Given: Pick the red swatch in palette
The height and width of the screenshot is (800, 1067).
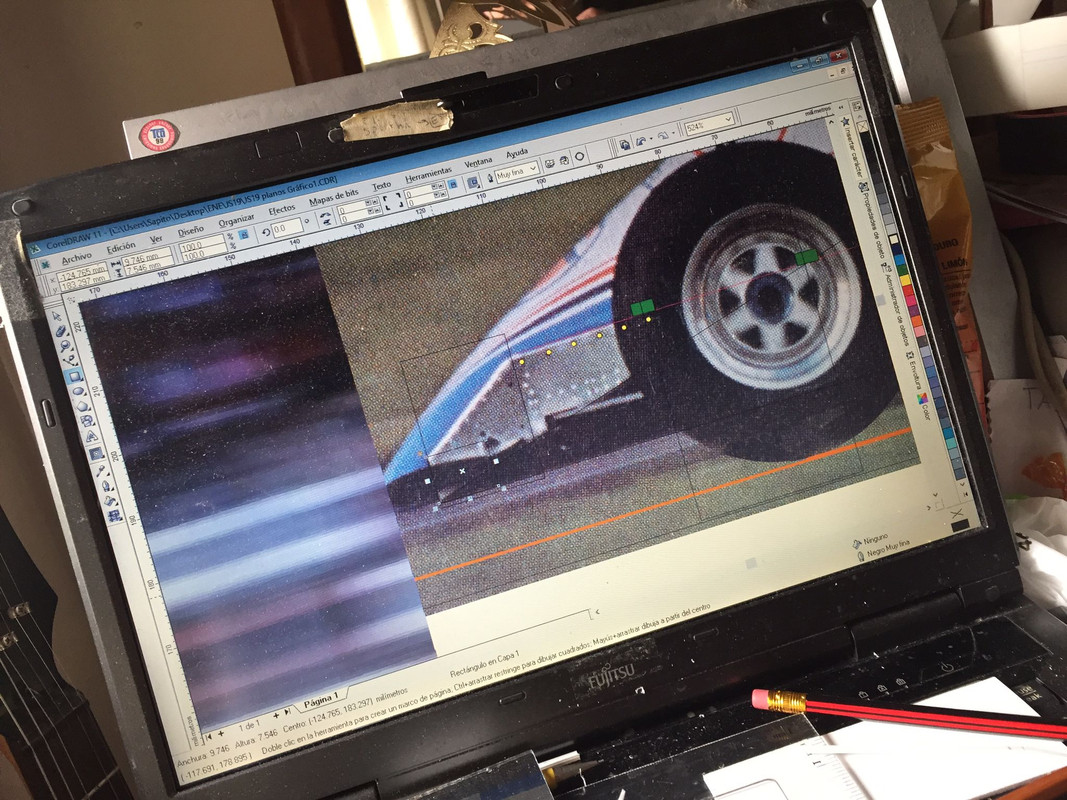Looking at the screenshot, I should click(908, 290).
